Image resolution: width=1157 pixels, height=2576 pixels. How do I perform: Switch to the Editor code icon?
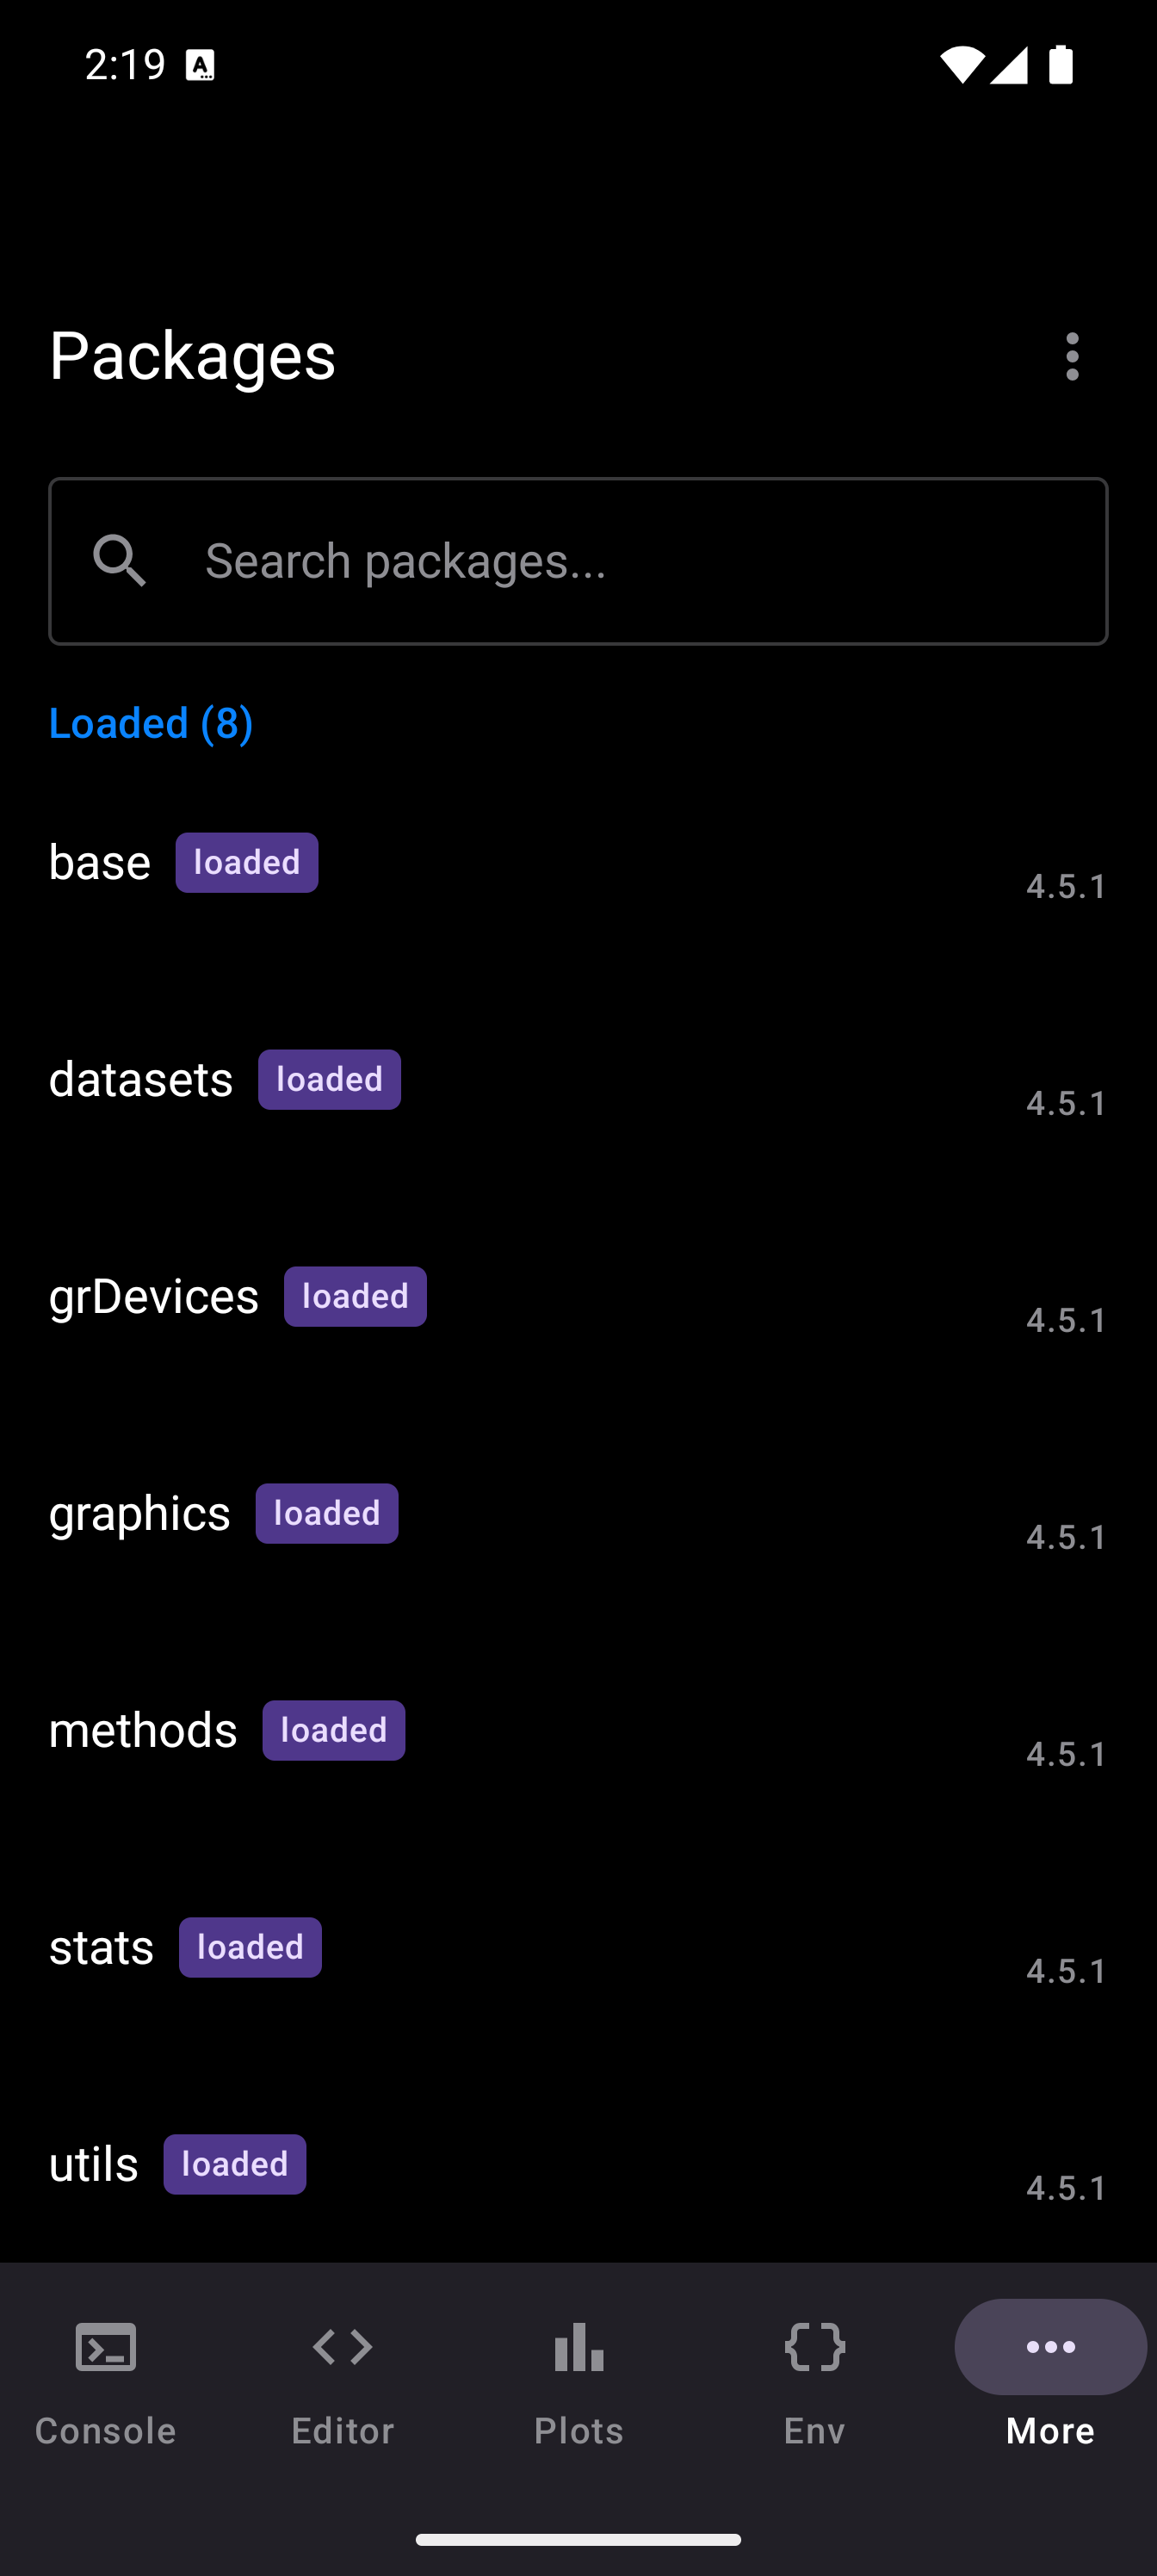(x=342, y=2347)
